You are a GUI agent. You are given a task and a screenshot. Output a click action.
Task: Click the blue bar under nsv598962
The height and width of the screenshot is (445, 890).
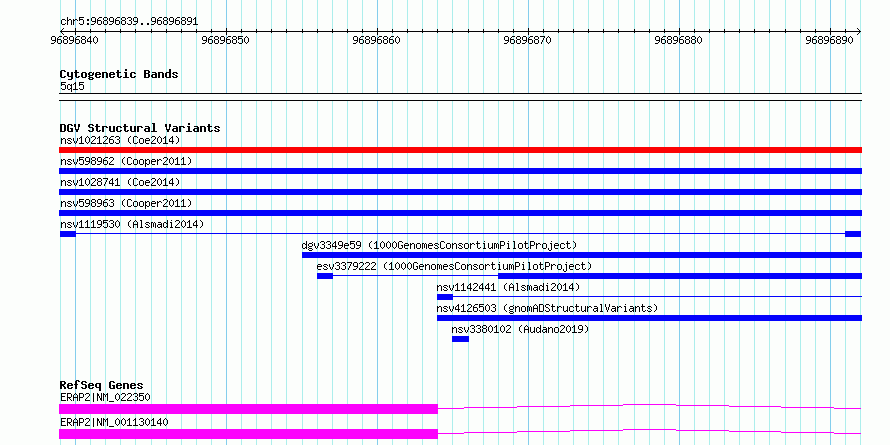coord(460,171)
